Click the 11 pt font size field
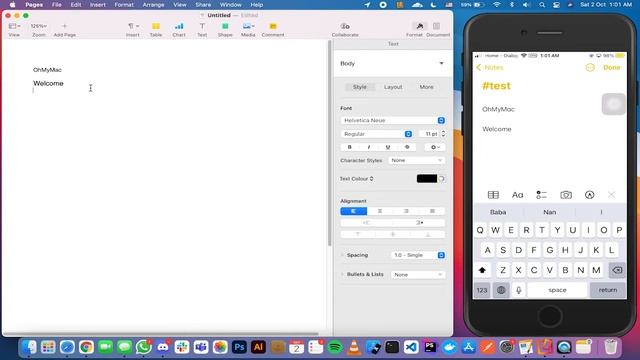The width and height of the screenshot is (640, 360). 430,134
